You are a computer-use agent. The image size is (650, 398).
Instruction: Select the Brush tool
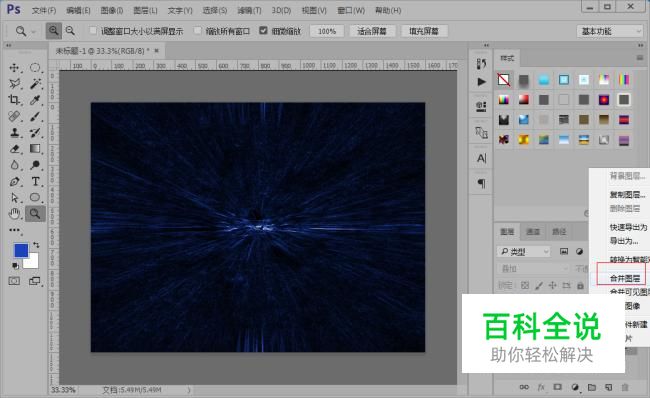click(x=35, y=116)
